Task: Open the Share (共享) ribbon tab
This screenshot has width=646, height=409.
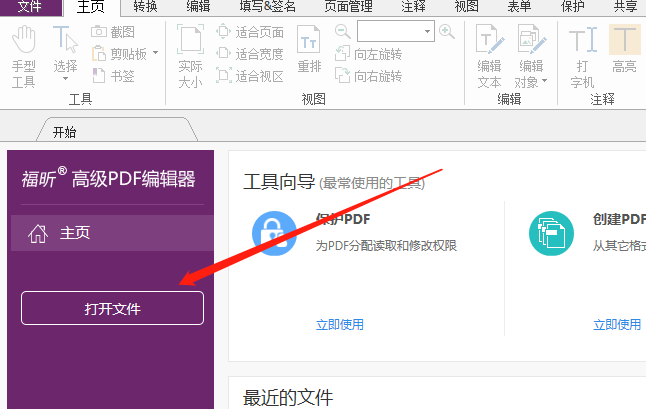Action: pos(625,7)
